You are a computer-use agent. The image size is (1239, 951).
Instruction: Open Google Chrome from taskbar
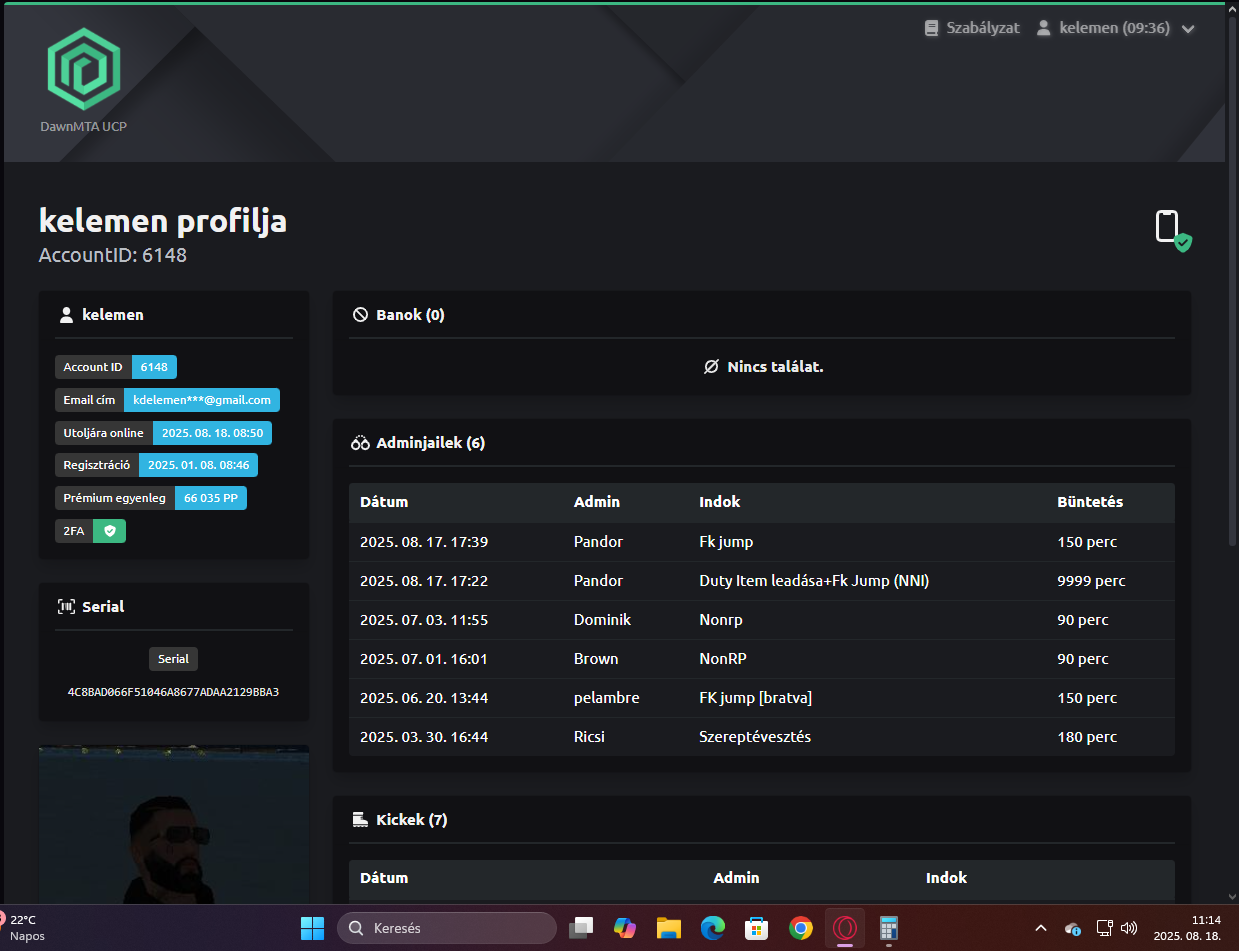pyautogui.click(x=800, y=928)
